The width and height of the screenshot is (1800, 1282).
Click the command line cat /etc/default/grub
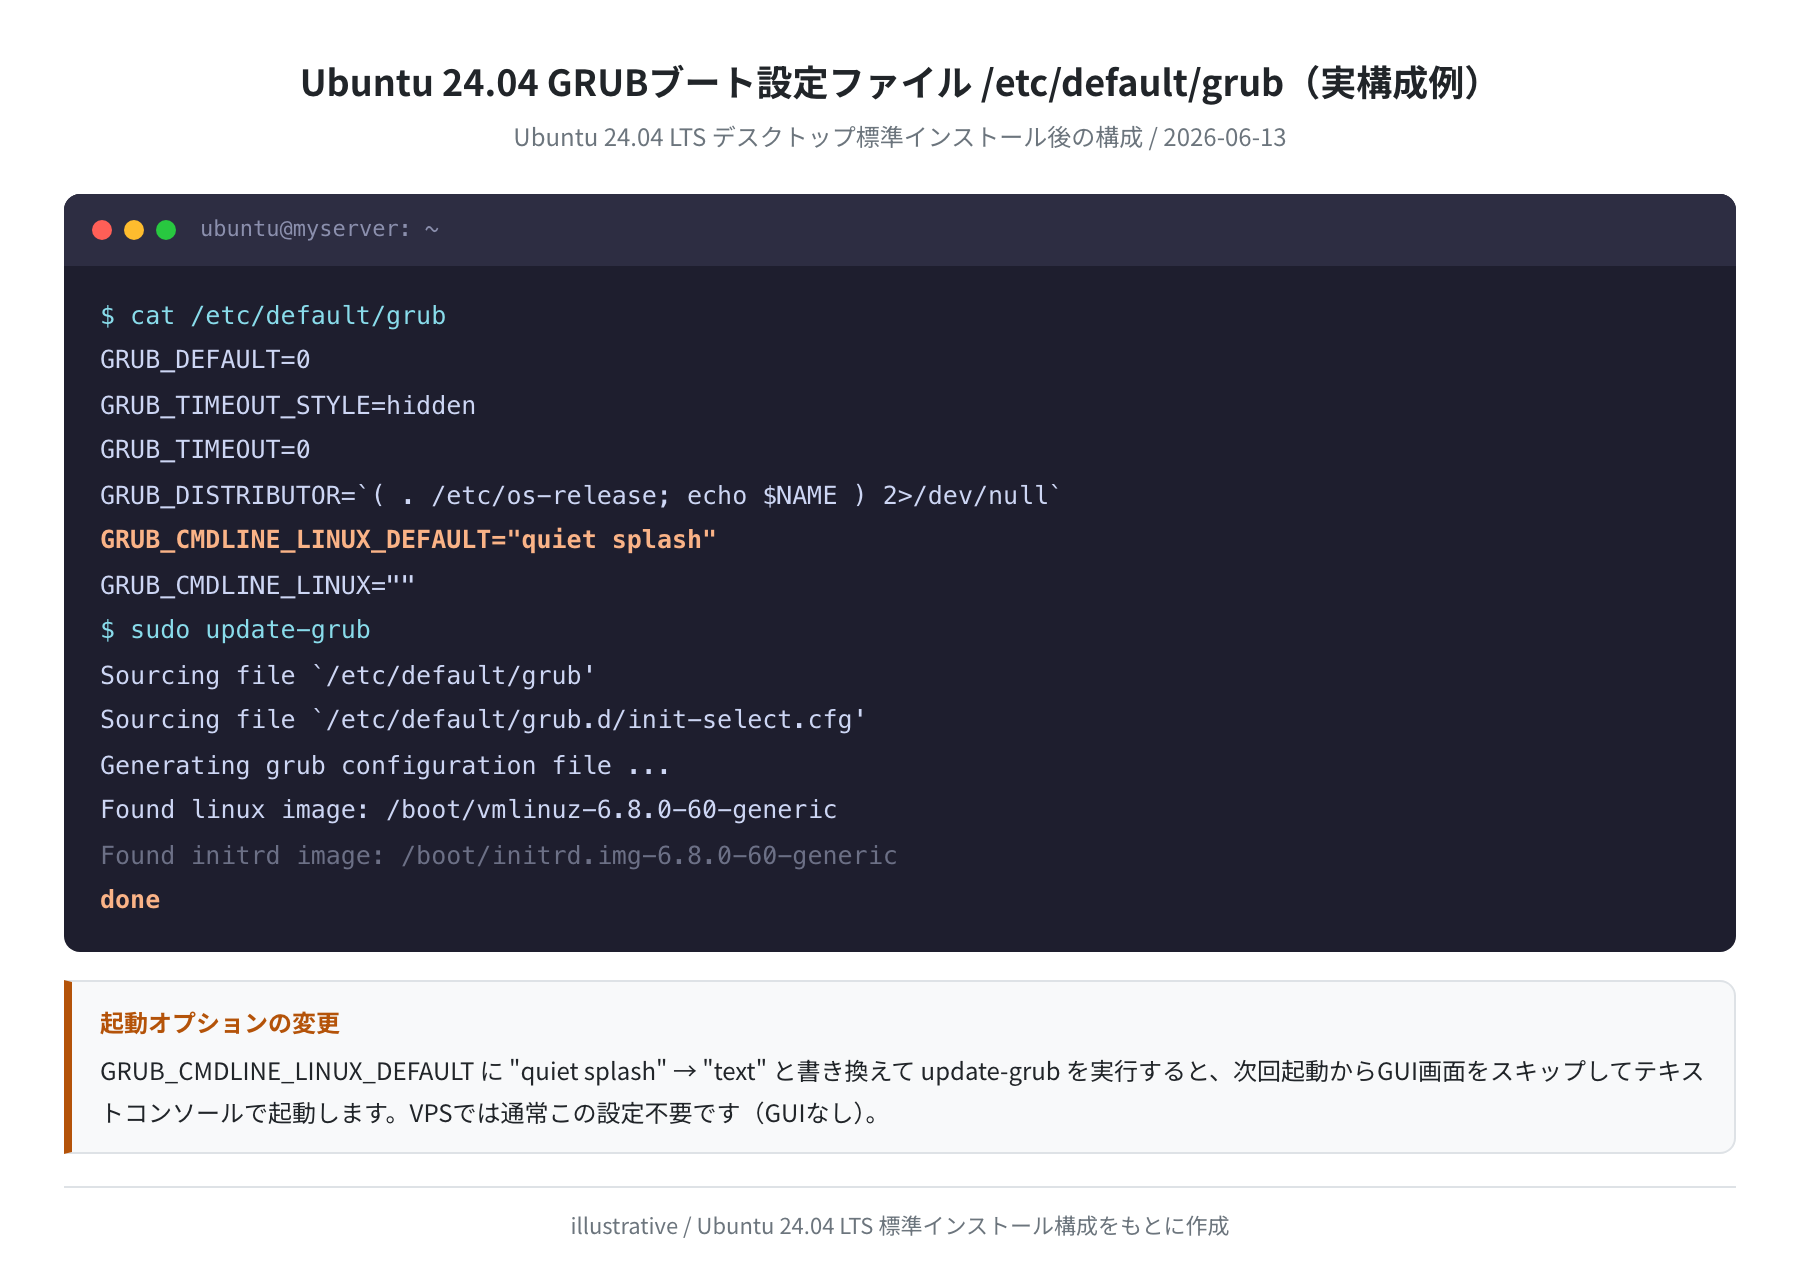[273, 316]
